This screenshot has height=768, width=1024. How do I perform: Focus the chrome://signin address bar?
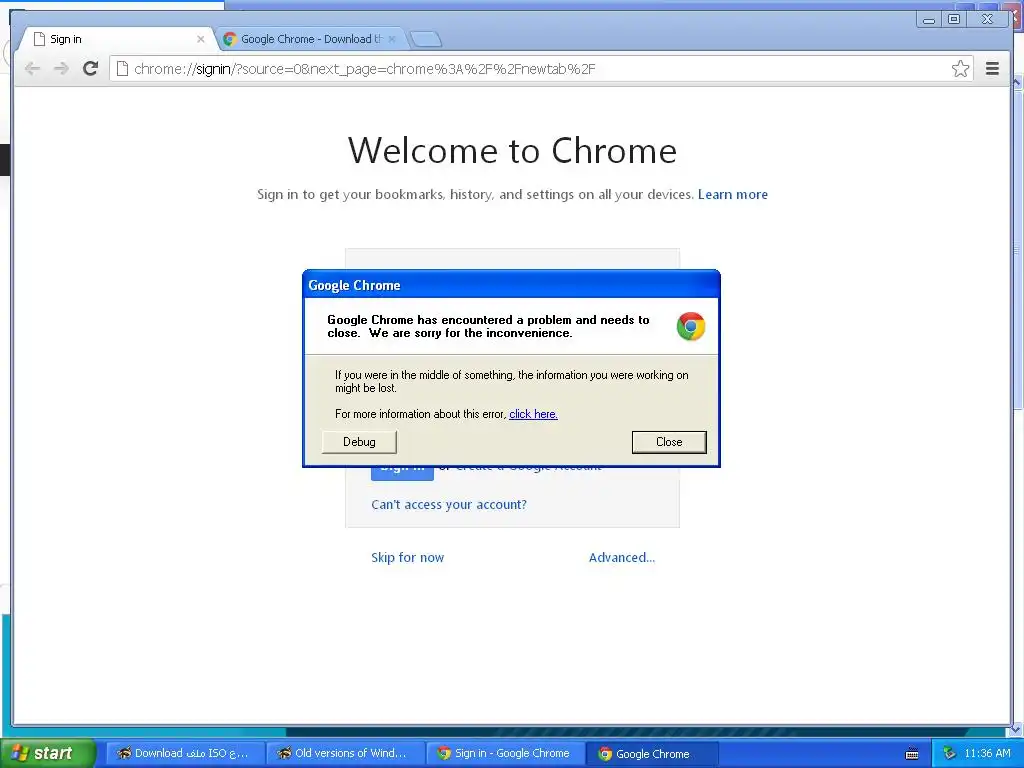541,69
